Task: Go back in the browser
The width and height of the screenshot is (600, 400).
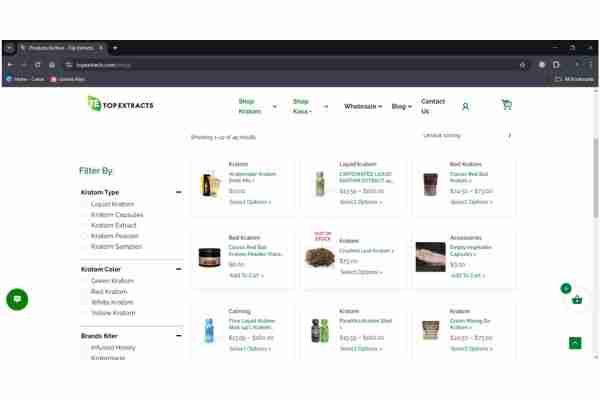Action: pos(10,65)
